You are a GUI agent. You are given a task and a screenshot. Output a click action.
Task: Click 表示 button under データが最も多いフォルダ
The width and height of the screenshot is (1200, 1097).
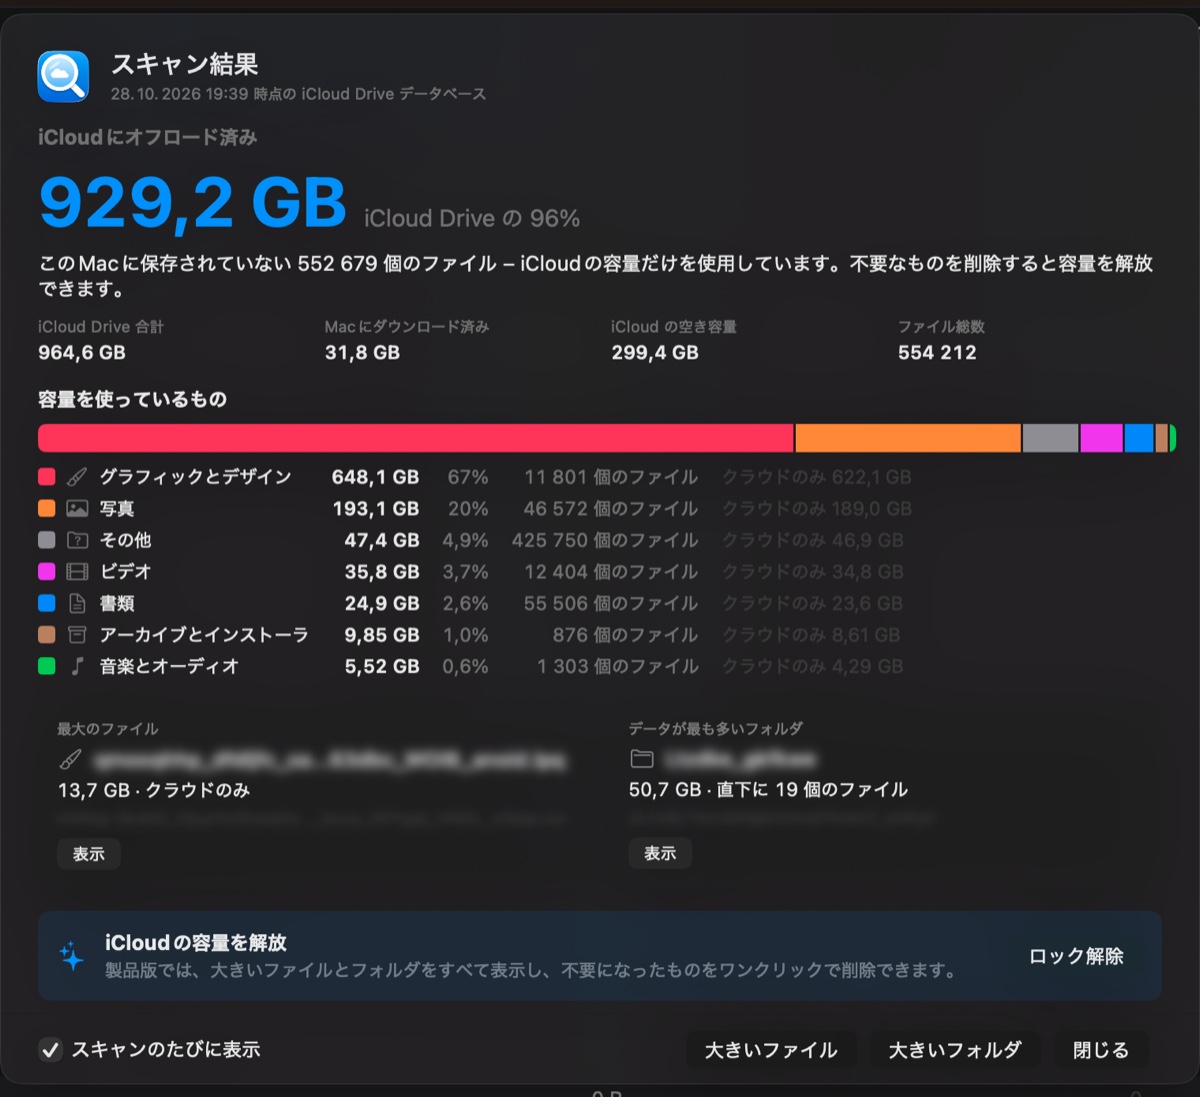(660, 853)
